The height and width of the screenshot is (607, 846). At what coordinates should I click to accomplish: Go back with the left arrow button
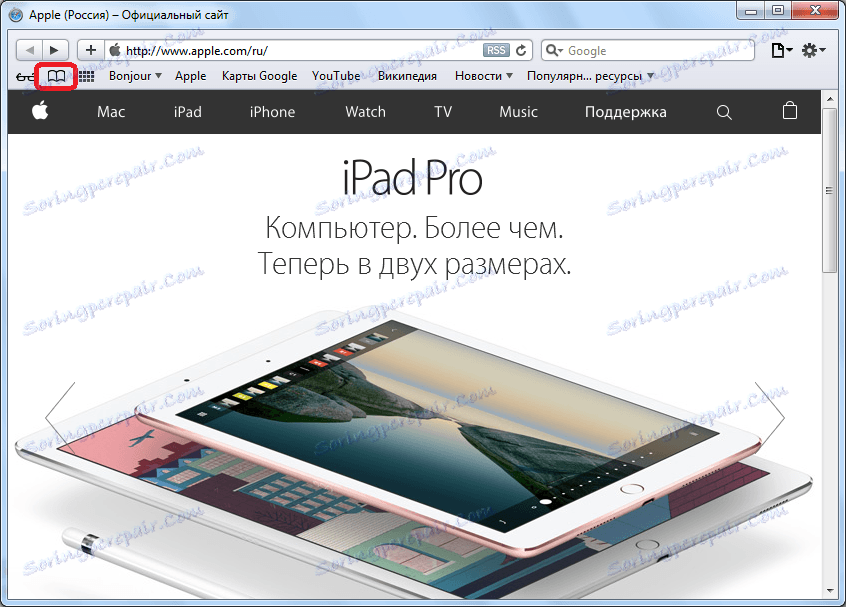(x=30, y=50)
